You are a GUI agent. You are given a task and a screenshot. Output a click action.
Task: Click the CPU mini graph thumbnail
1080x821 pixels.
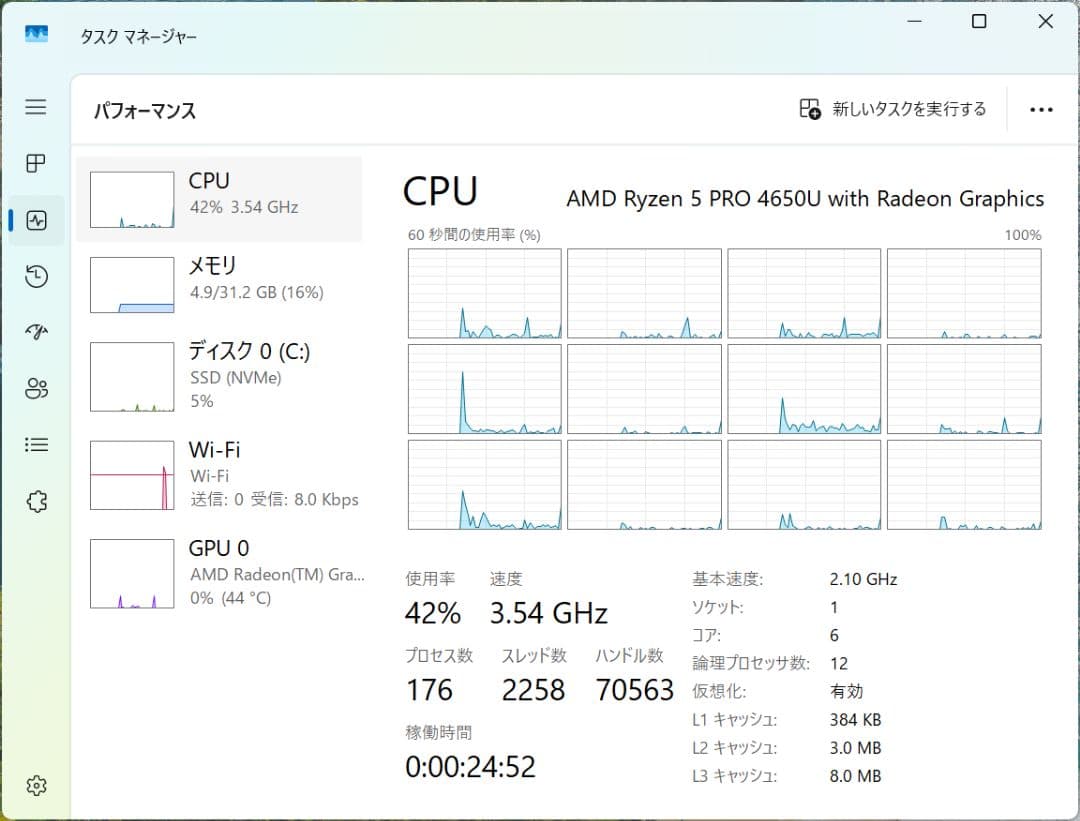pyautogui.click(x=131, y=198)
